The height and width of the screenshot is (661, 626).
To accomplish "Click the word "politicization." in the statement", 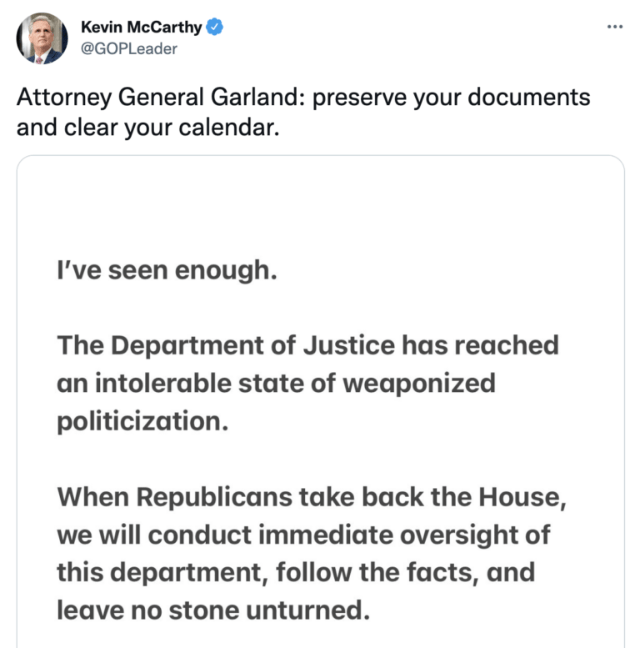I will click(143, 420).
